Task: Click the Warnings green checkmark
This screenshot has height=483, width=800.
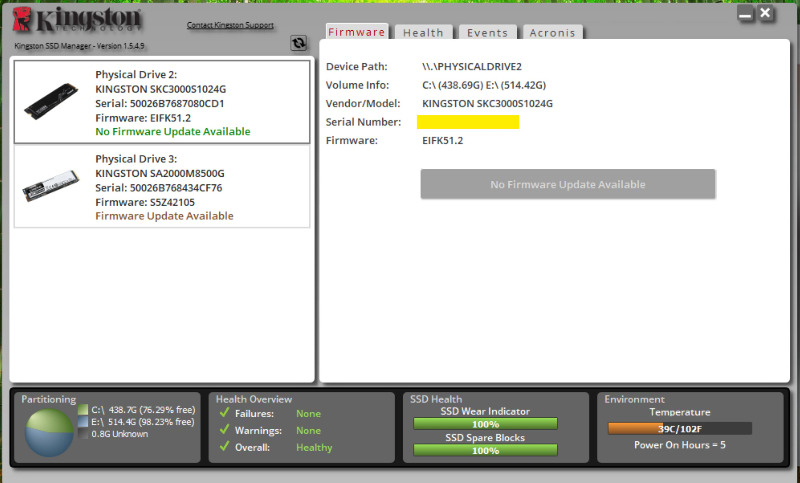Action: [x=224, y=429]
